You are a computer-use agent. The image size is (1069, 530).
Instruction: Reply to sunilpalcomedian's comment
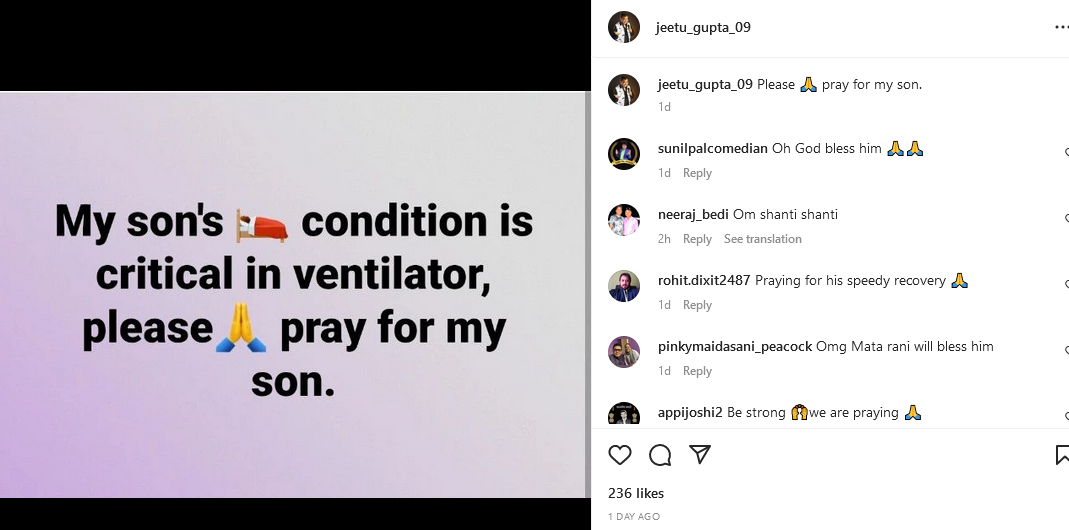pos(697,173)
